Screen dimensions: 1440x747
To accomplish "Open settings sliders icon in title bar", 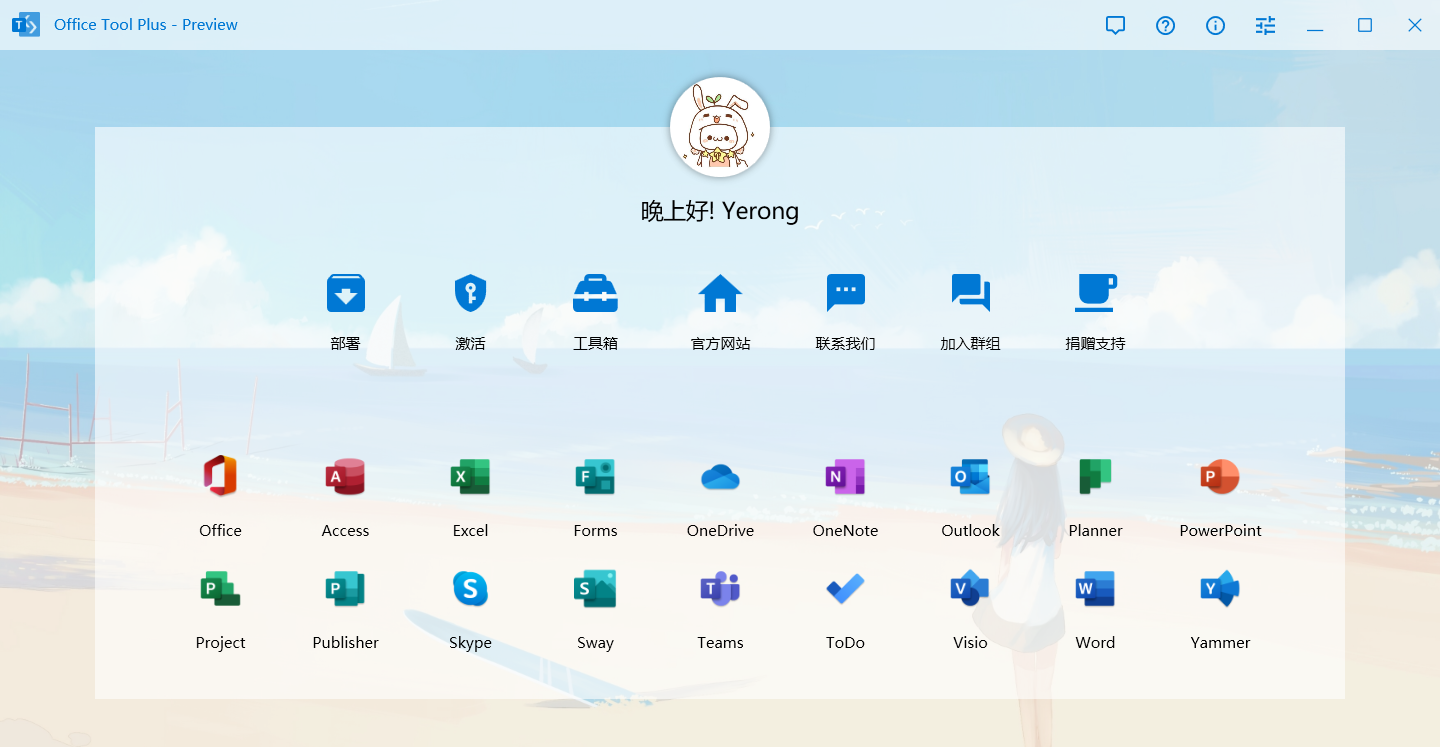I will click(x=1265, y=26).
